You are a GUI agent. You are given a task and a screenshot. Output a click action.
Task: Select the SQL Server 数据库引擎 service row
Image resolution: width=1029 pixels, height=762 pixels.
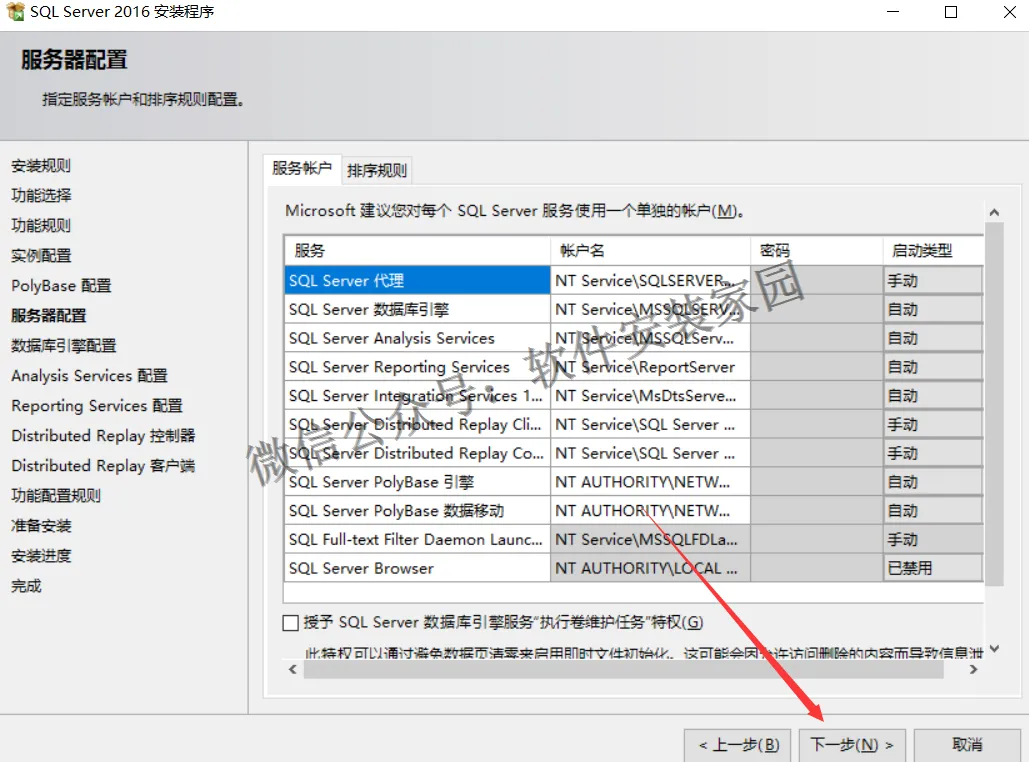point(417,310)
